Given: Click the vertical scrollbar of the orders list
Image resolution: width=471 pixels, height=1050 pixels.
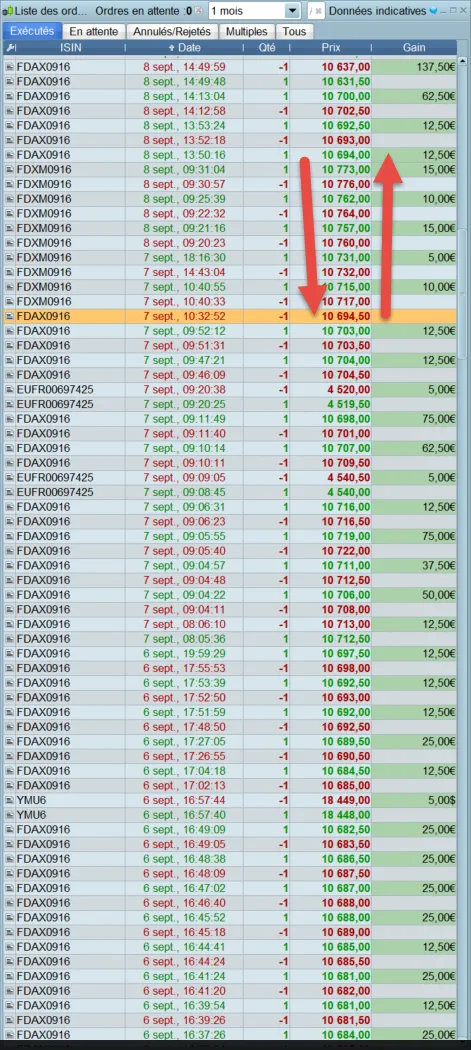Looking at the screenshot, I should (462, 295).
